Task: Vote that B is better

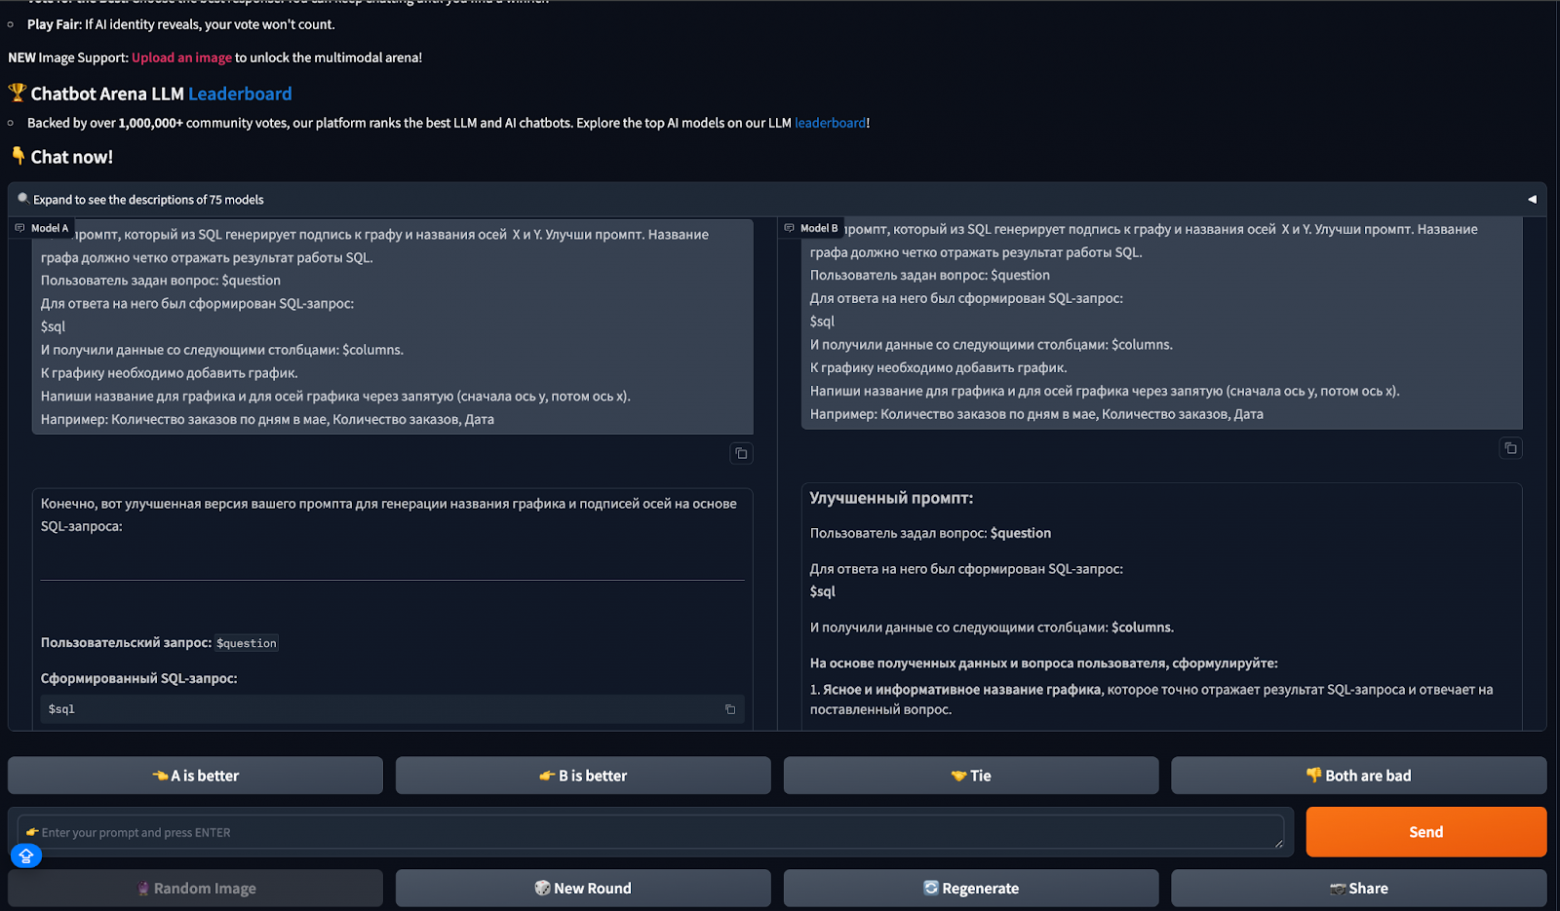Action: 583,776
